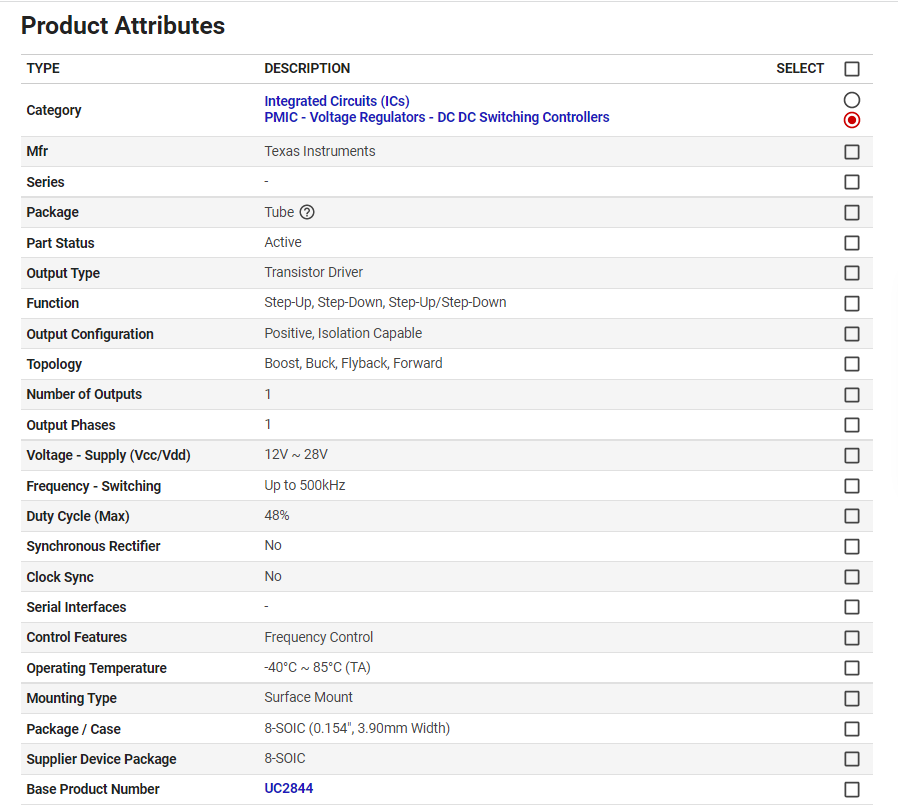Open the Integrated Circuits (ICs) link
This screenshot has height=810, width=898.
[x=336, y=101]
